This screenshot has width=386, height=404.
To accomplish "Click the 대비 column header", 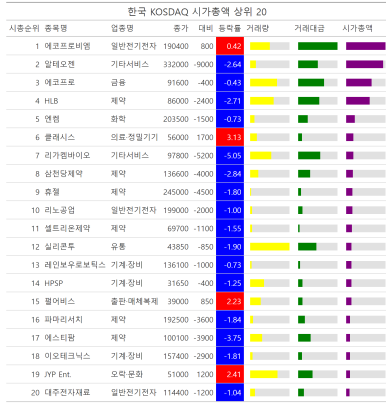I will (x=206, y=28).
